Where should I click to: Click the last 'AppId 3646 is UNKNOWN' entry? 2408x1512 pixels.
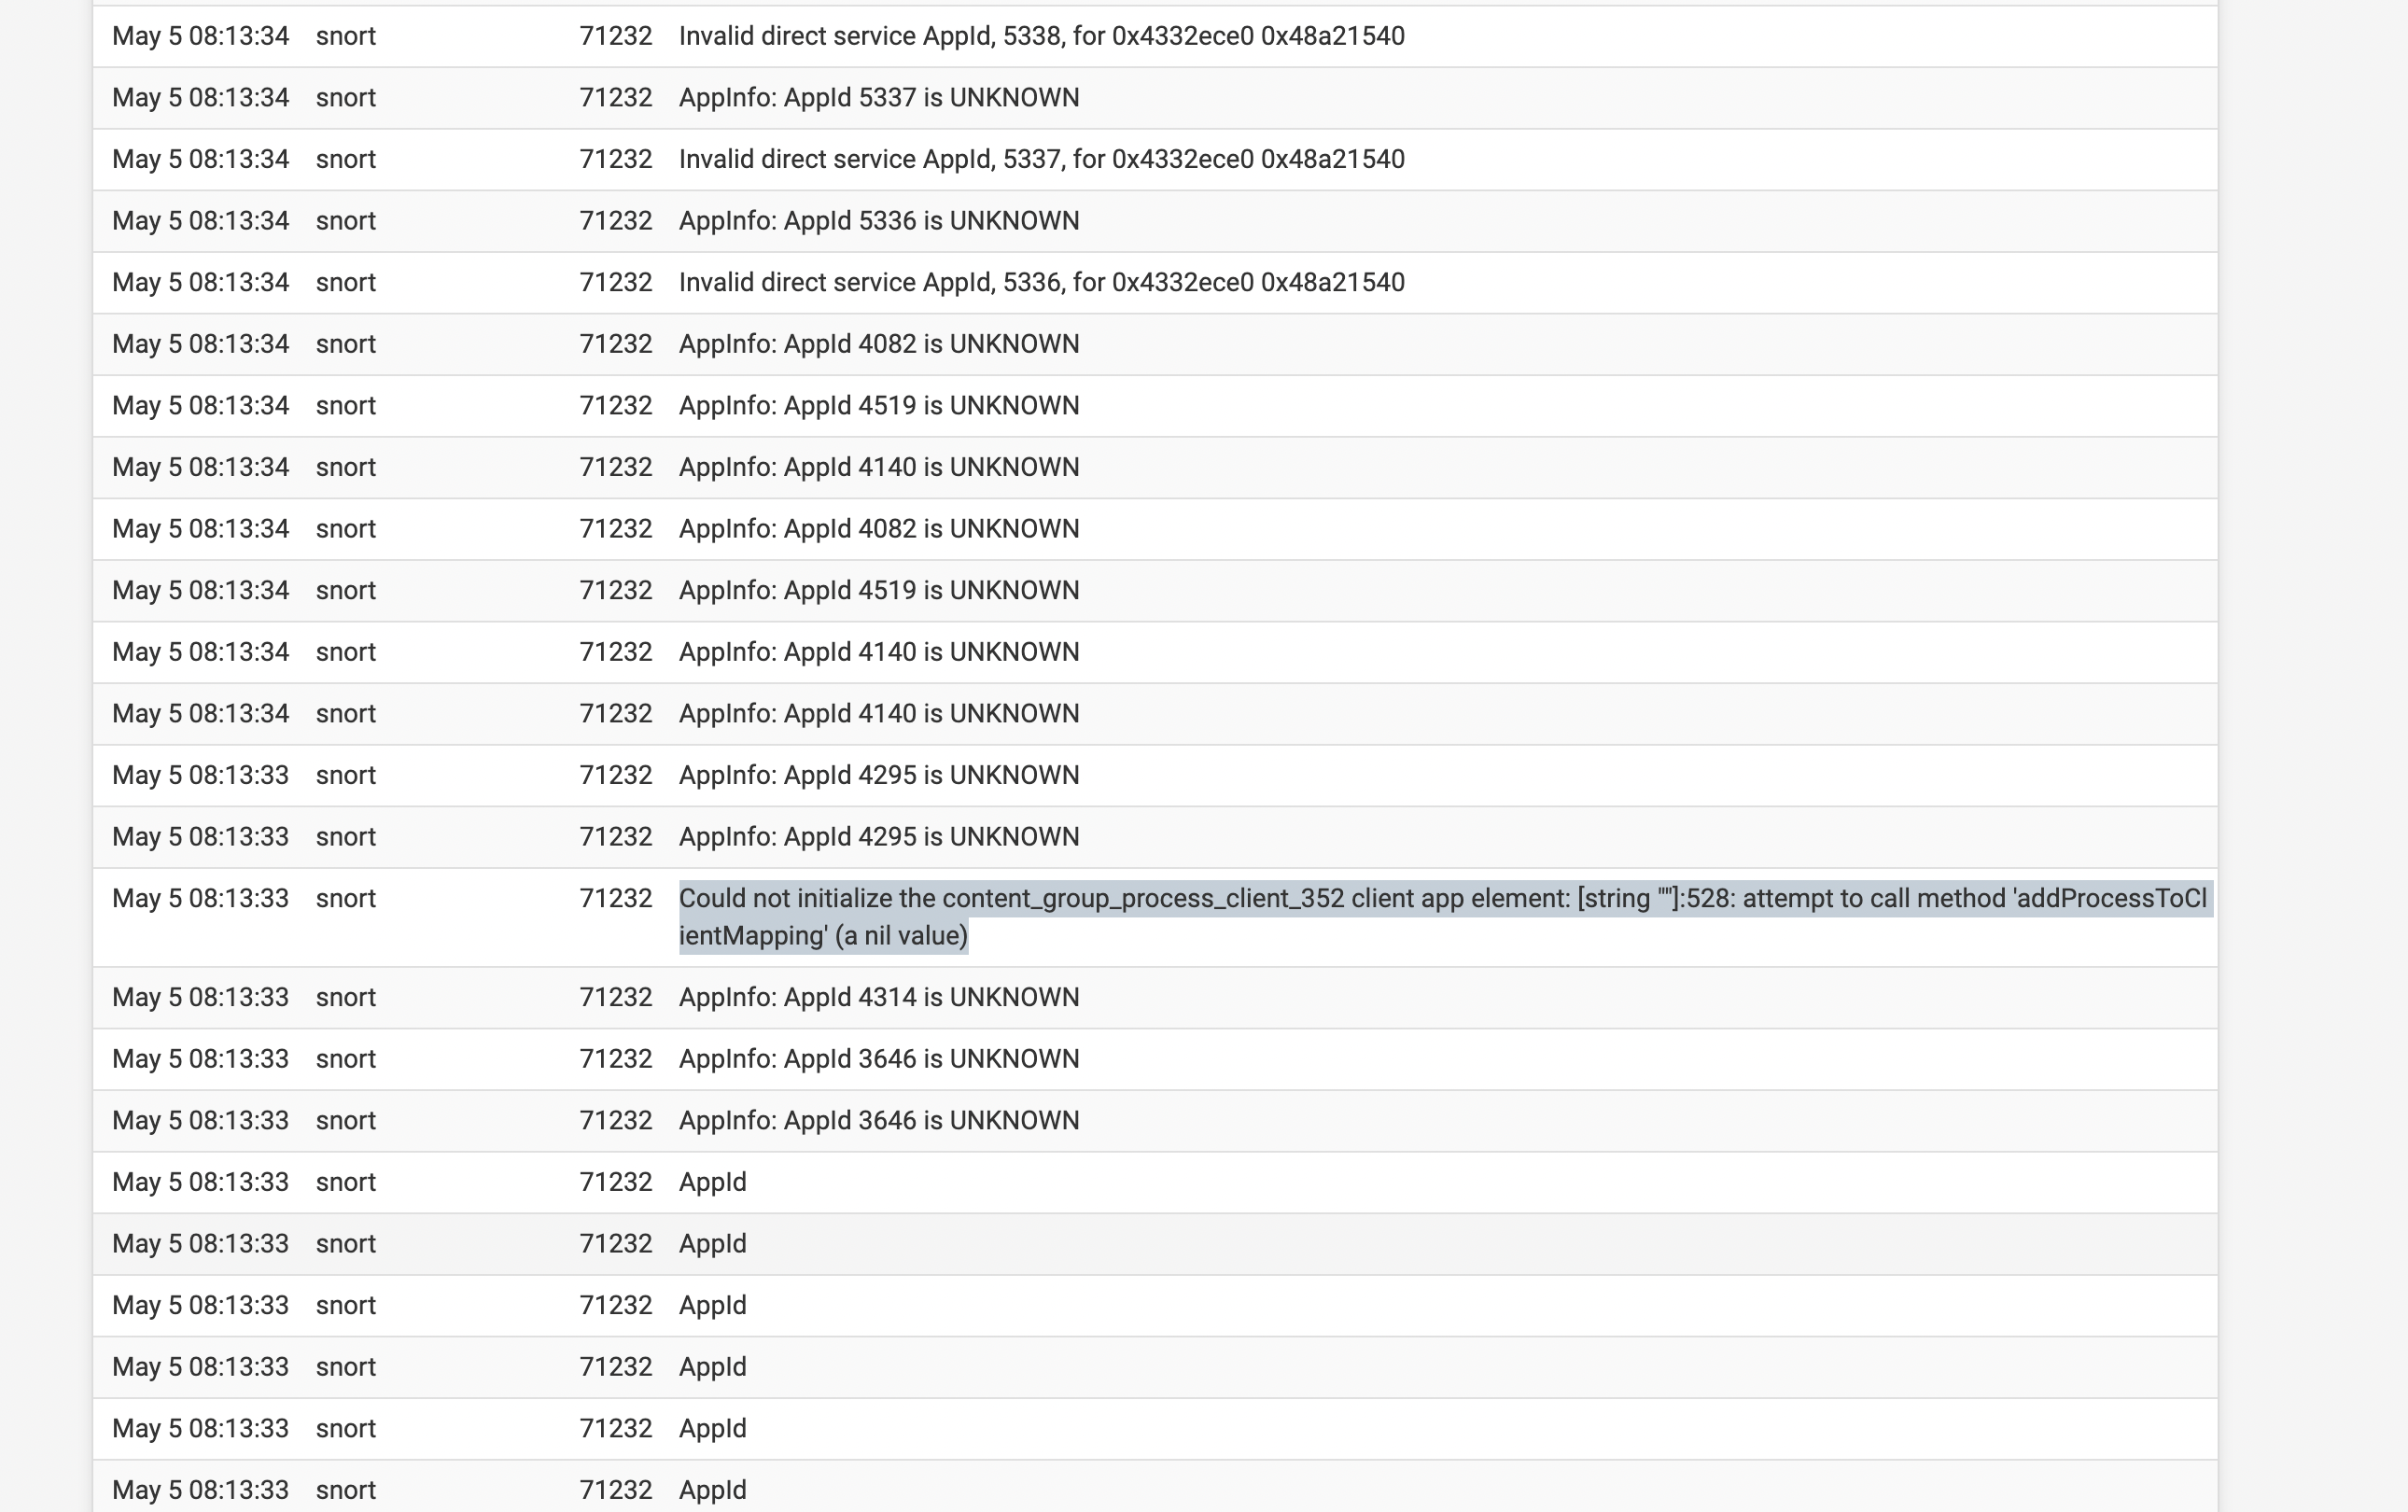click(x=878, y=1120)
